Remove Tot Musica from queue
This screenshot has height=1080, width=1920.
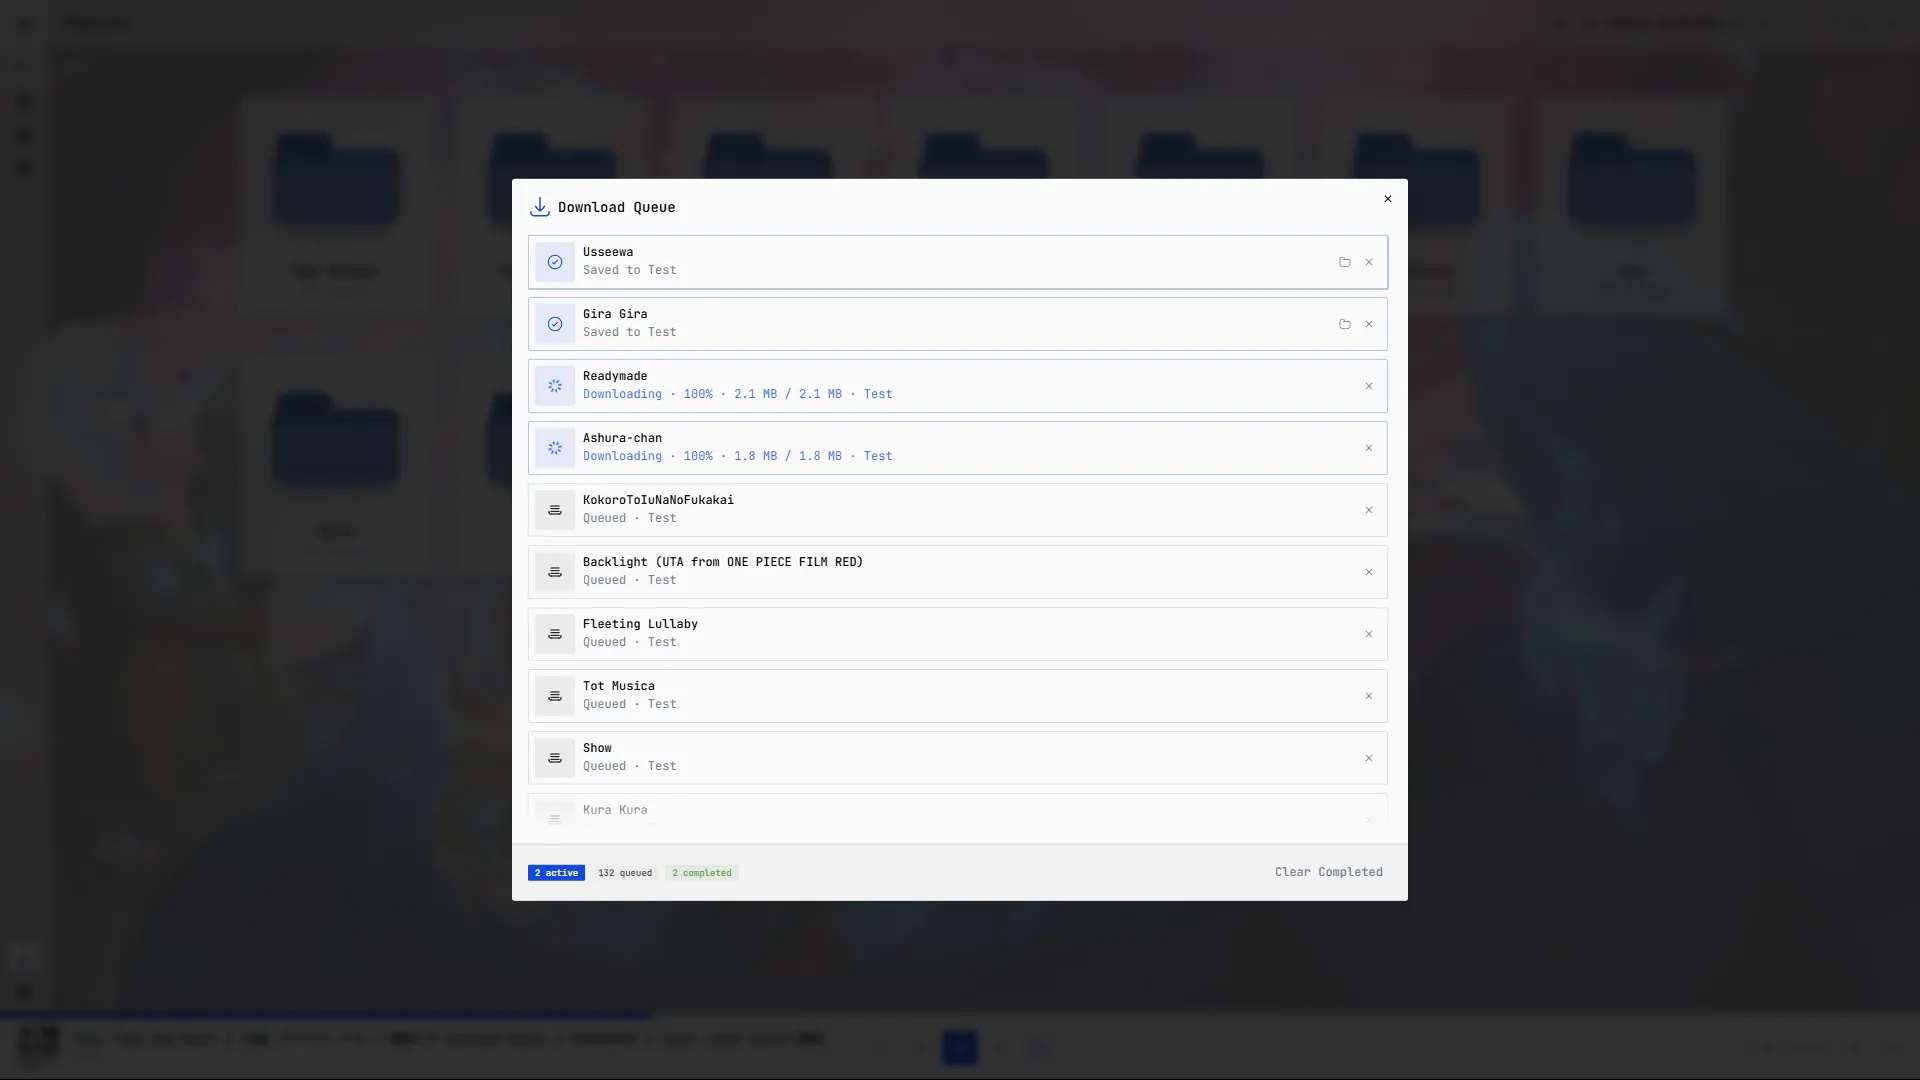(1368, 696)
